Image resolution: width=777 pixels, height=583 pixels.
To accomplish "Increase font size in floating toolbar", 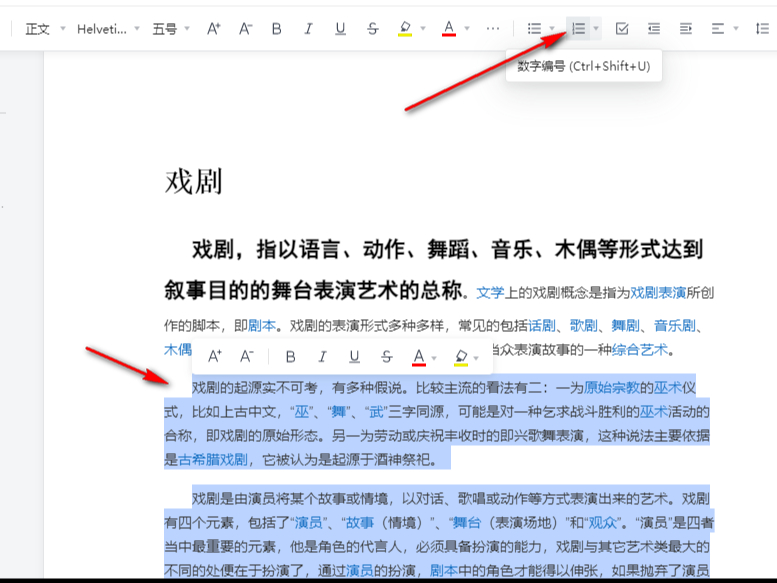I will point(215,356).
